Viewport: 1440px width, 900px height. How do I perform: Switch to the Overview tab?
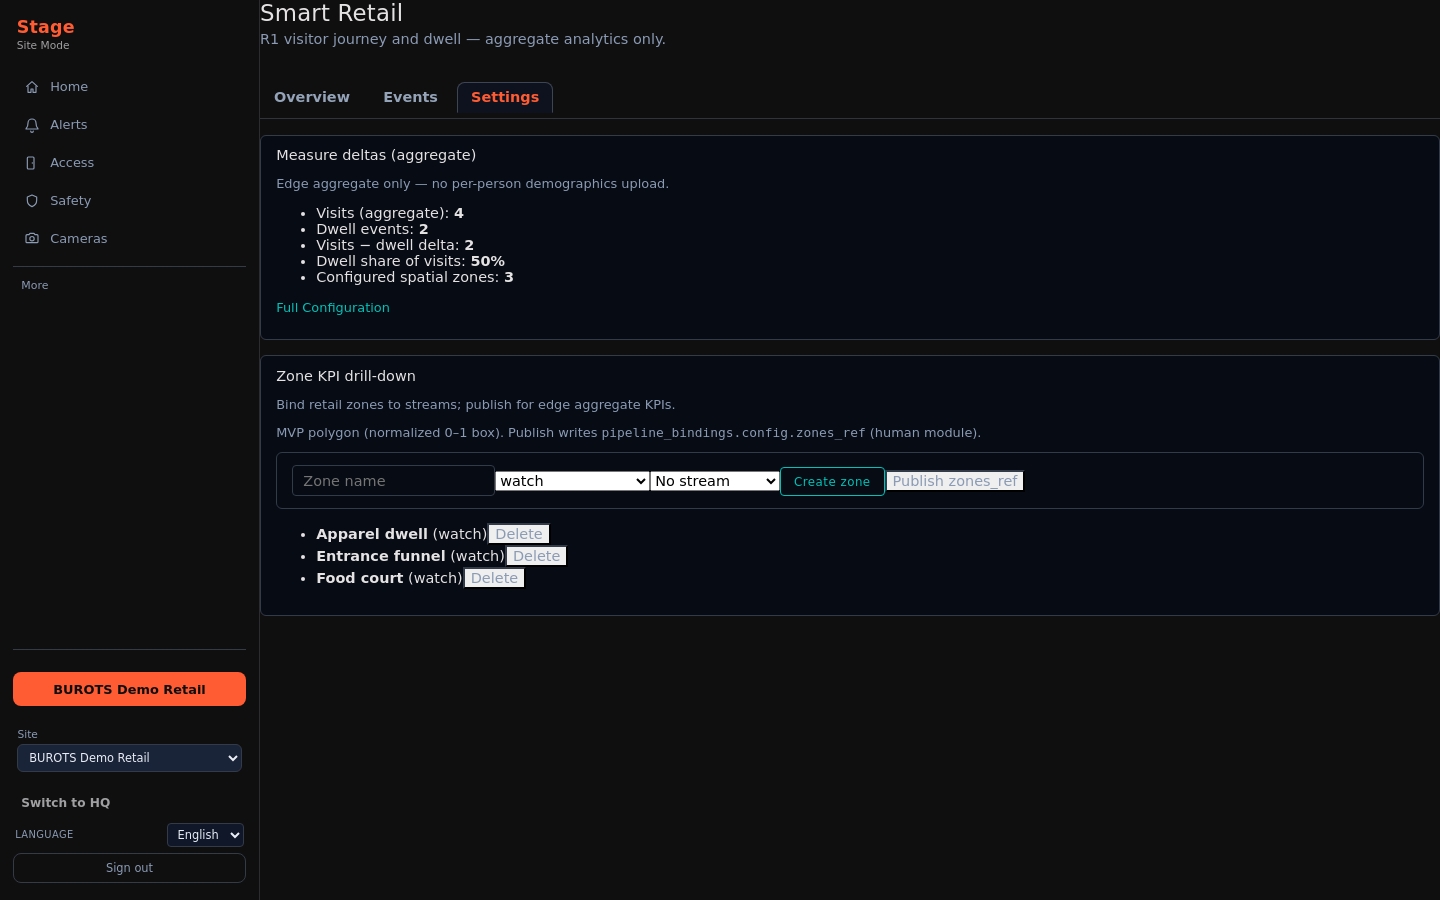coord(312,97)
